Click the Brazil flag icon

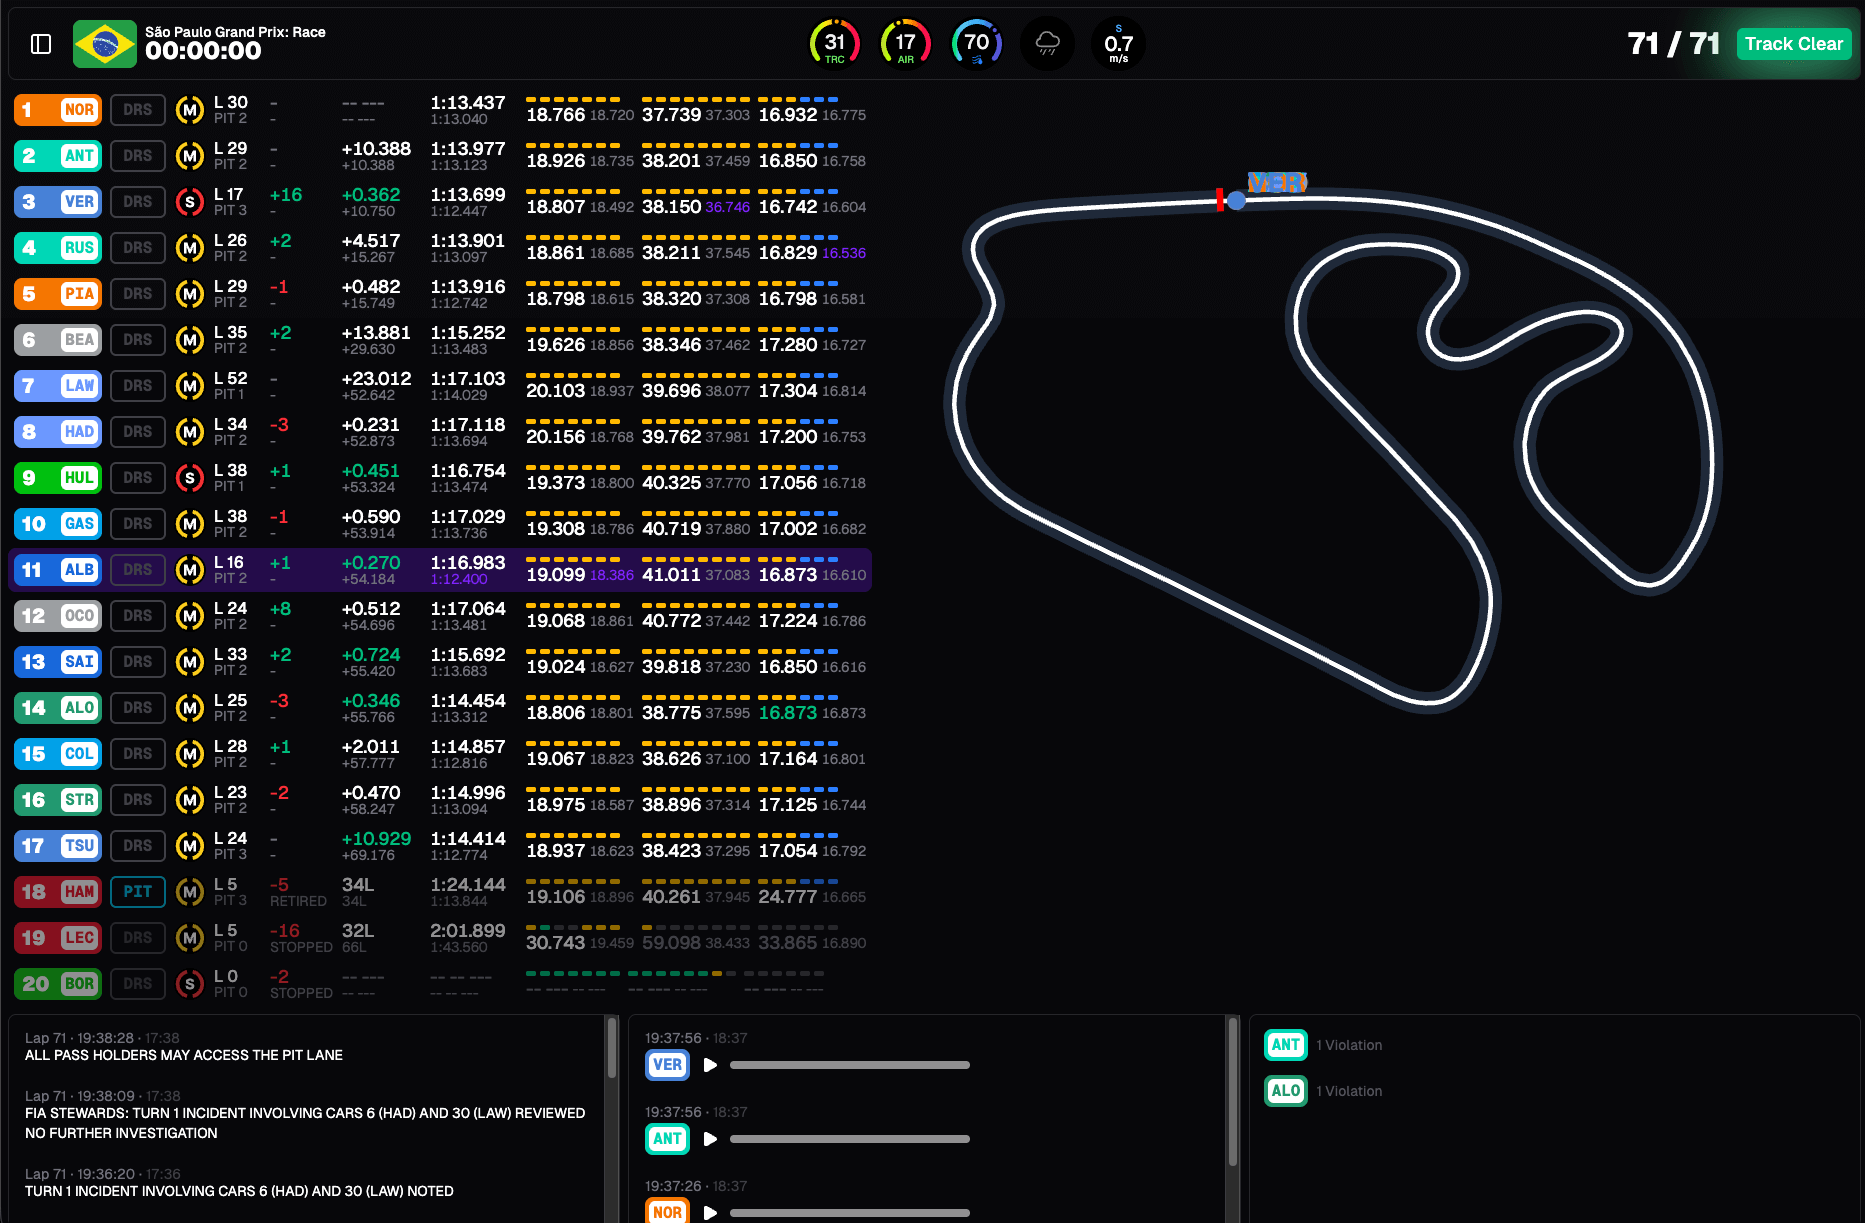click(x=104, y=44)
